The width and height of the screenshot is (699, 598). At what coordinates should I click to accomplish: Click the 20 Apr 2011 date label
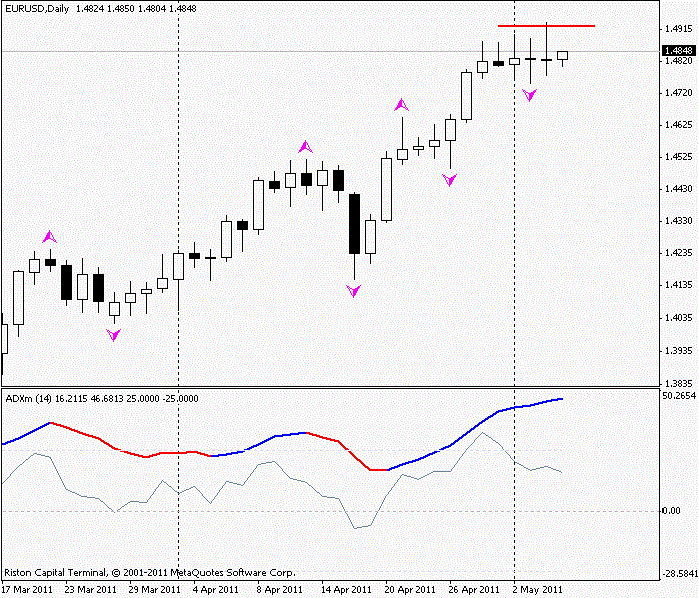click(410, 590)
